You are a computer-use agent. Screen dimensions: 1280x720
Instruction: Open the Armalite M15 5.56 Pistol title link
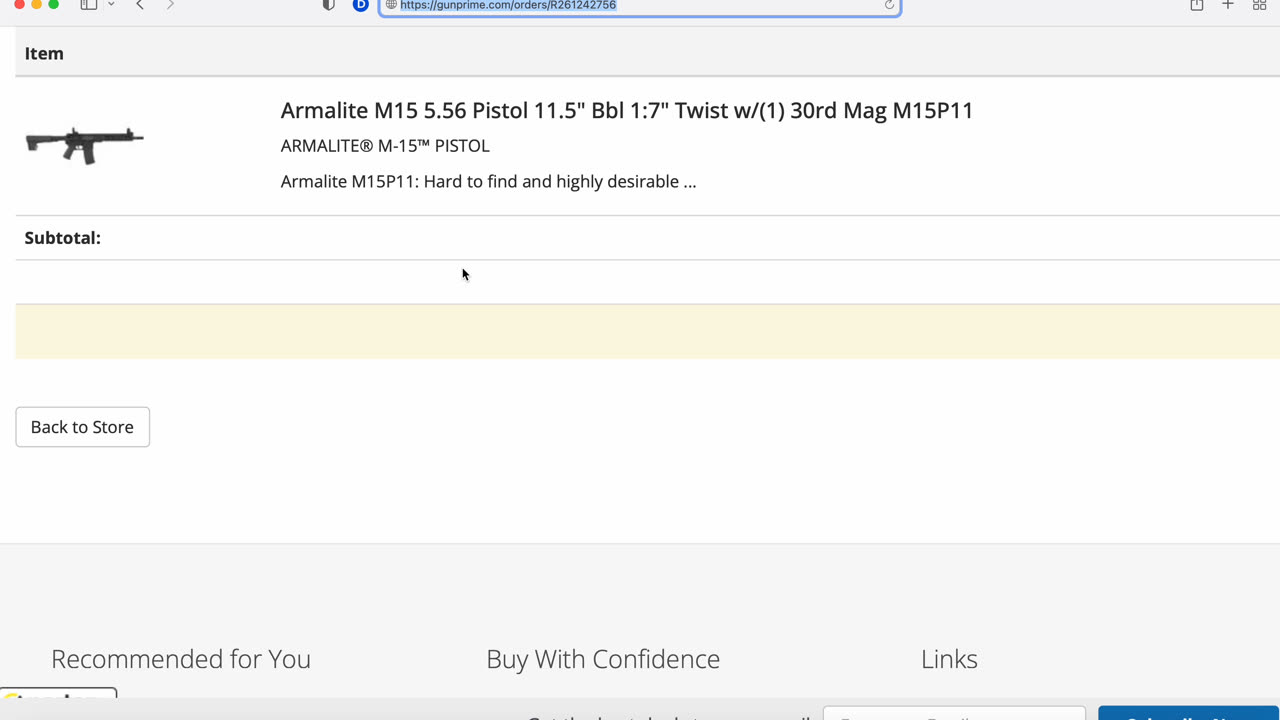627,110
